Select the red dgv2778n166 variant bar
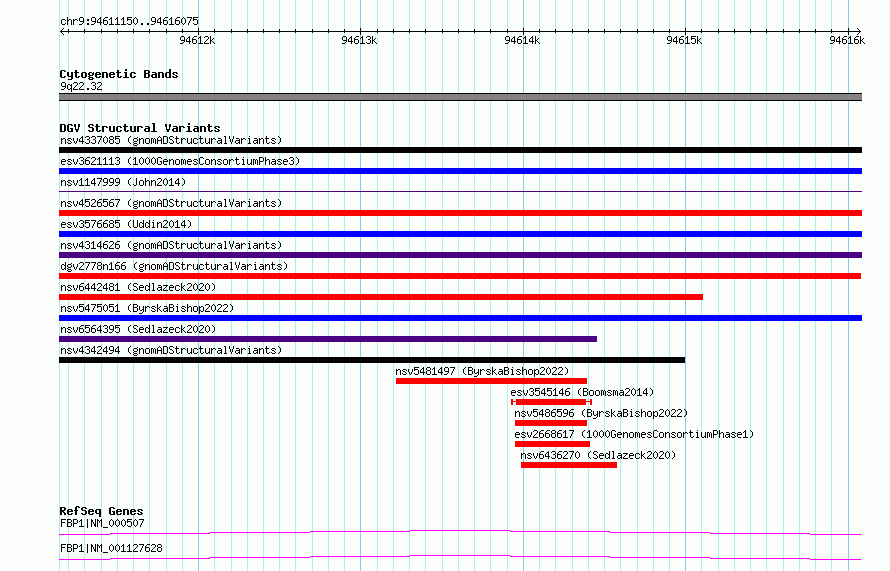 (x=460, y=276)
